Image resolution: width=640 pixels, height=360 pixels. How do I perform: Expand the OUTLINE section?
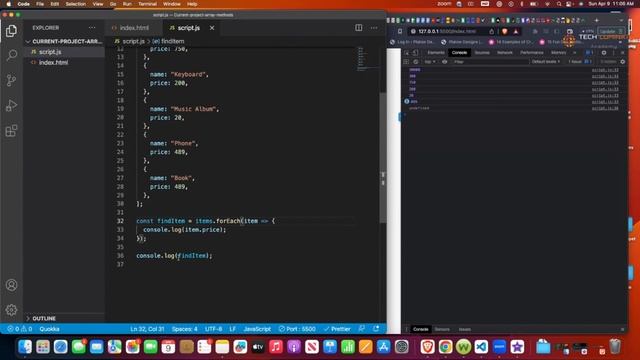click(x=44, y=318)
